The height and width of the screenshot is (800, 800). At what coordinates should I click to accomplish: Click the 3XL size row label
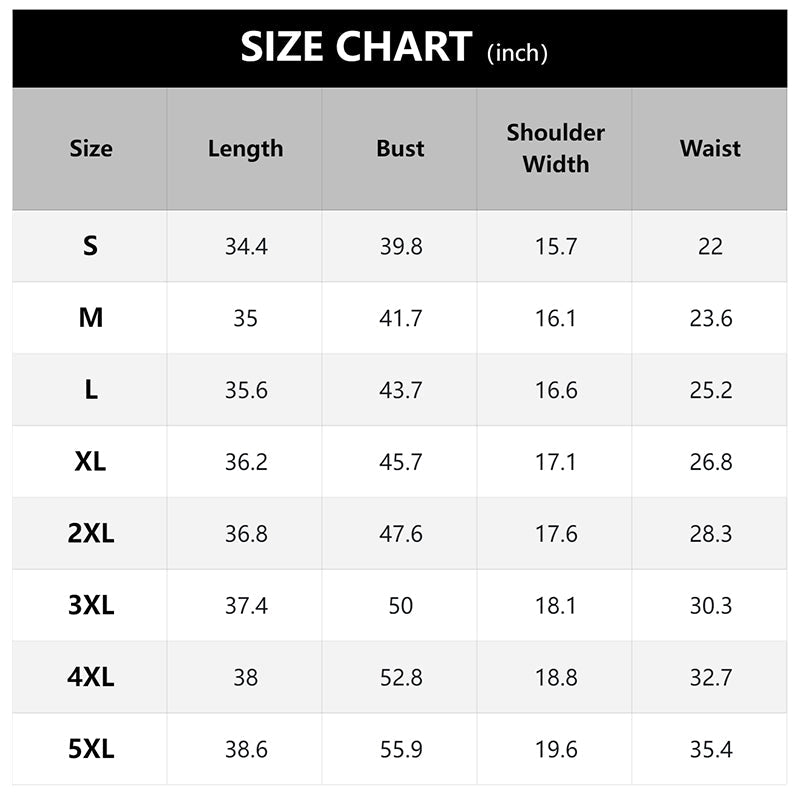point(91,606)
